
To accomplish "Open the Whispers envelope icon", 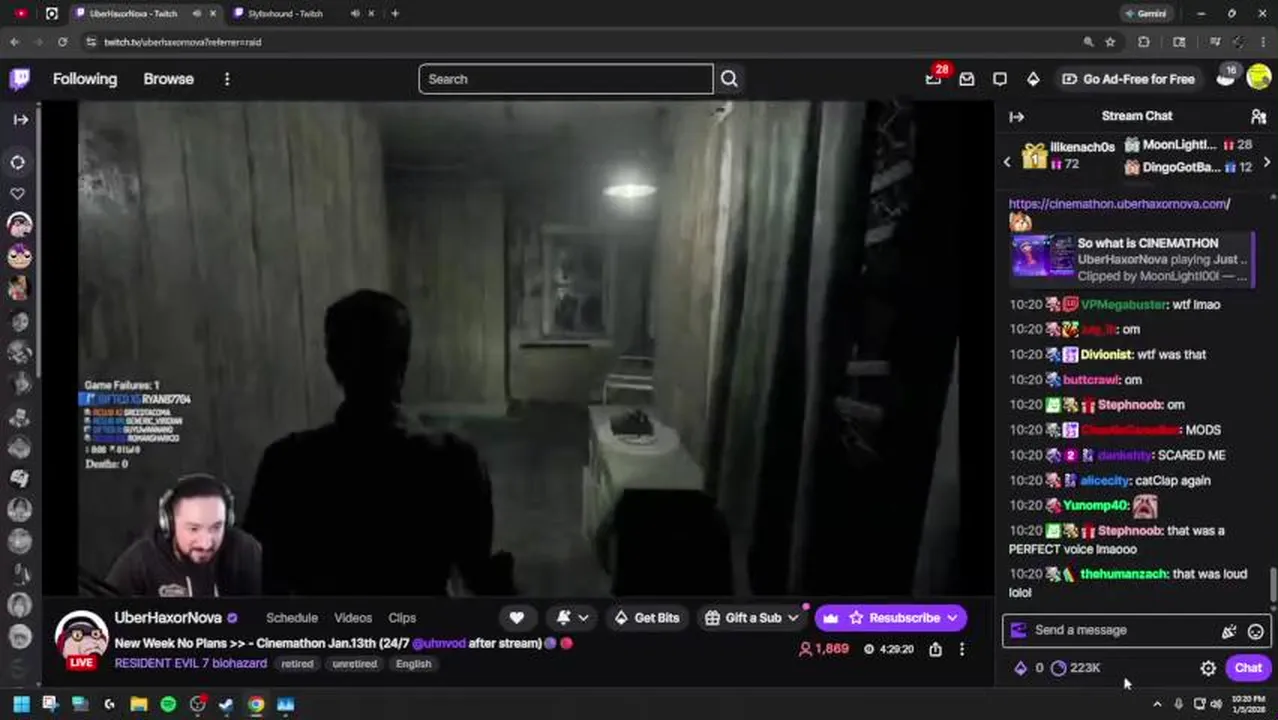I will [967, 79].
